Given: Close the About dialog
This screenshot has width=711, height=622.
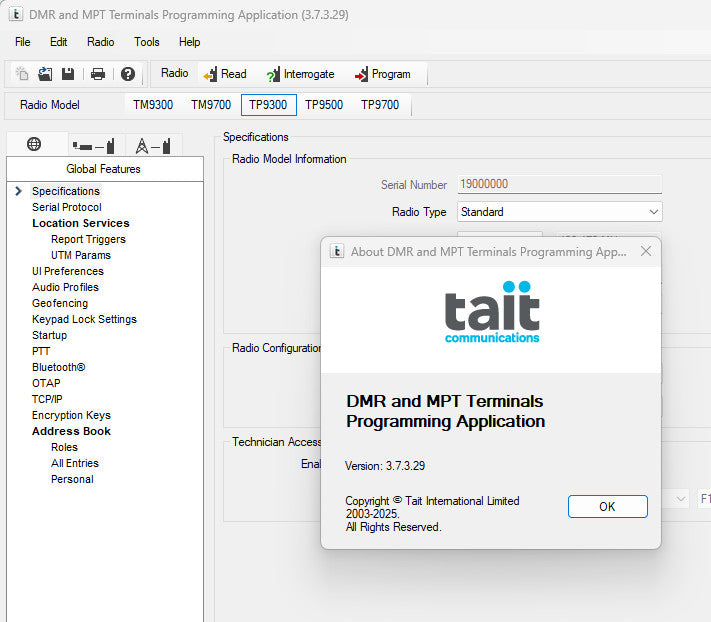Looking at the screenshot, I should 646,251.
